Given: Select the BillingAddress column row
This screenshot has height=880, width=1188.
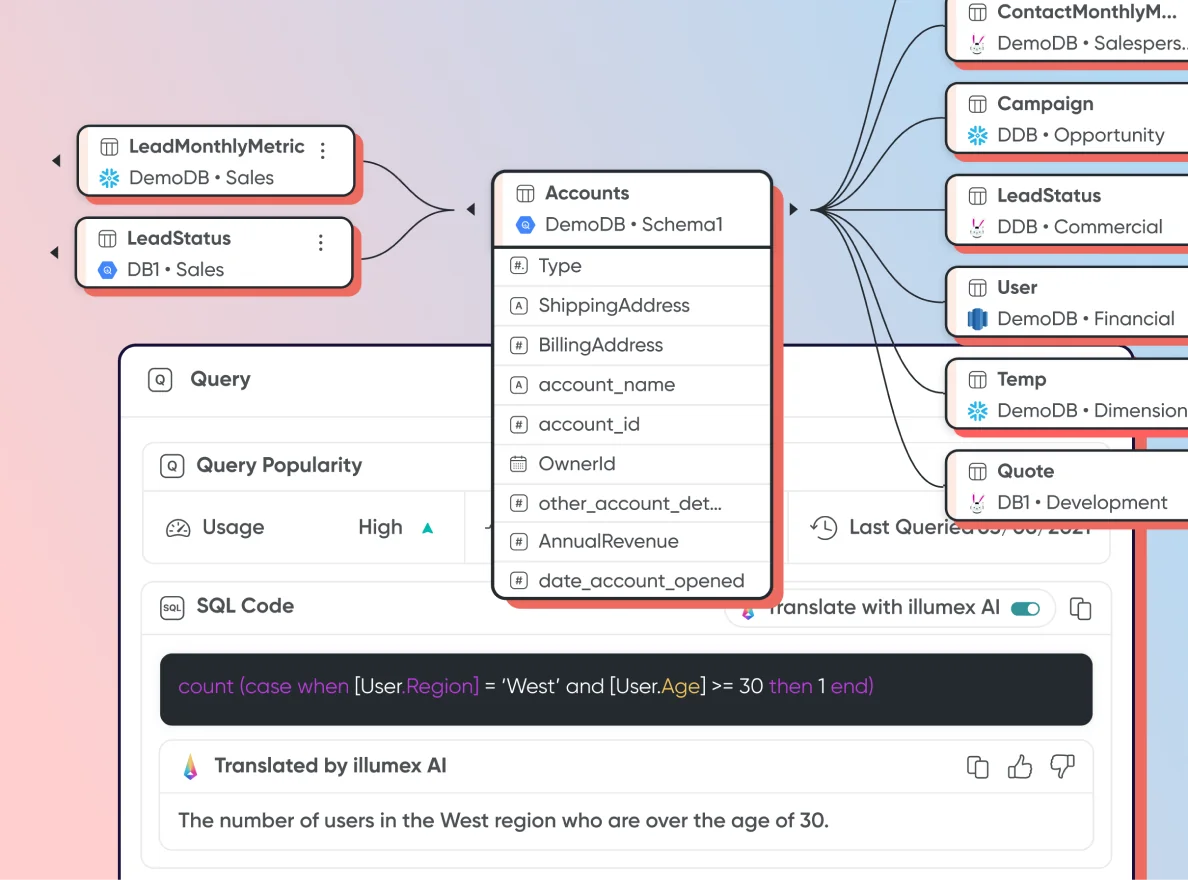Looking at the screenshot, I should 632,345.
